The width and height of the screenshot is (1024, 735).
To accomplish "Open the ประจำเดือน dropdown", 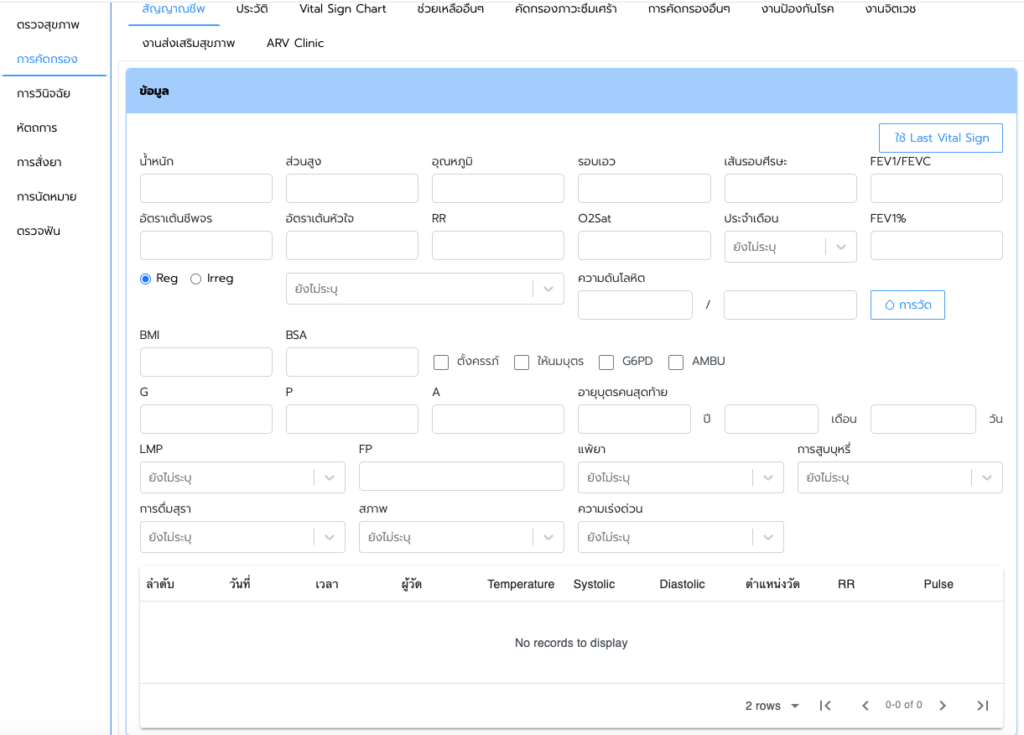I will pos(790,246).
